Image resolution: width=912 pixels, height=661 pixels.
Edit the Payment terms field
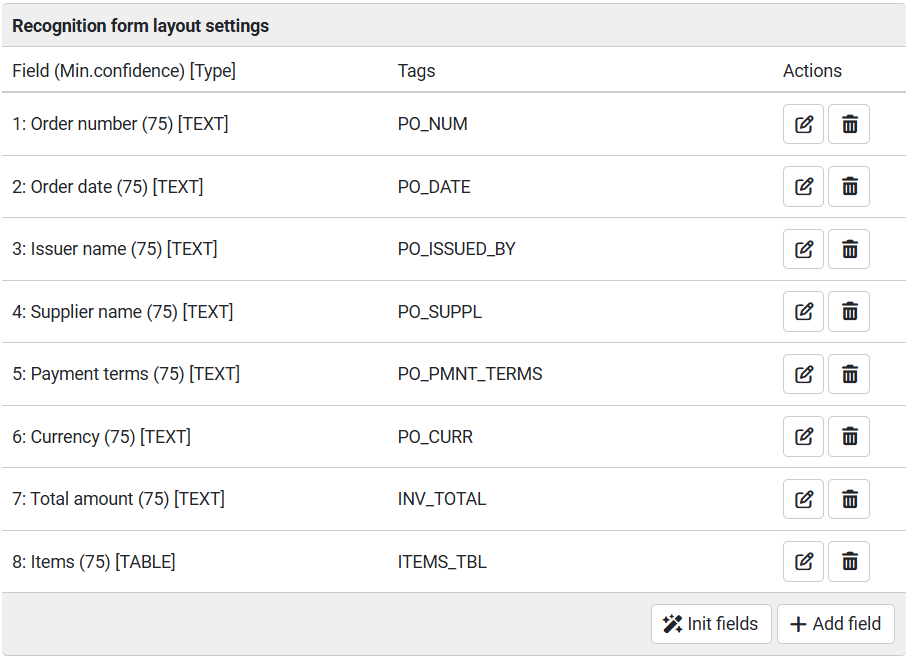pyautogui.click(x=803, y=374)
